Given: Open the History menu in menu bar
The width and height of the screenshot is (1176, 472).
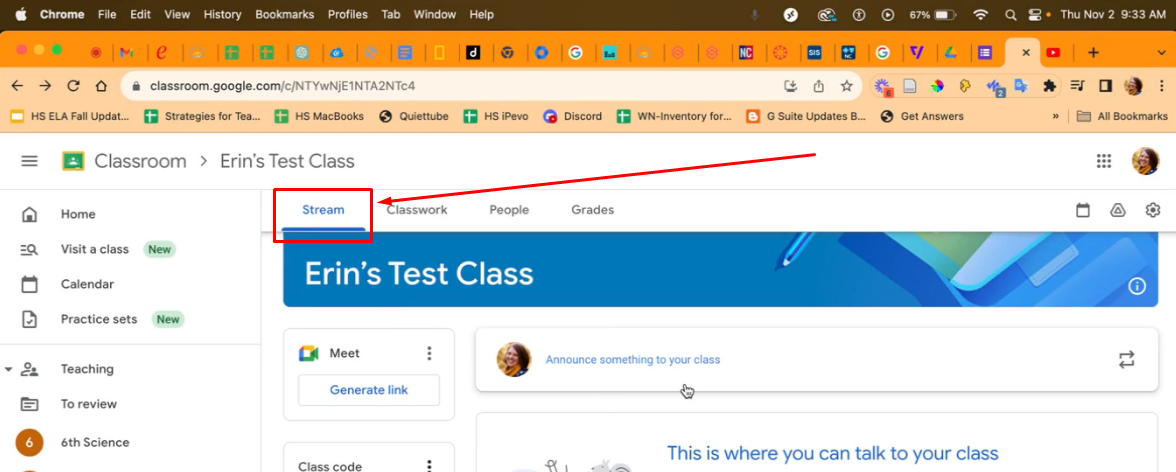Looking at the screenshot, I should 223,14.
